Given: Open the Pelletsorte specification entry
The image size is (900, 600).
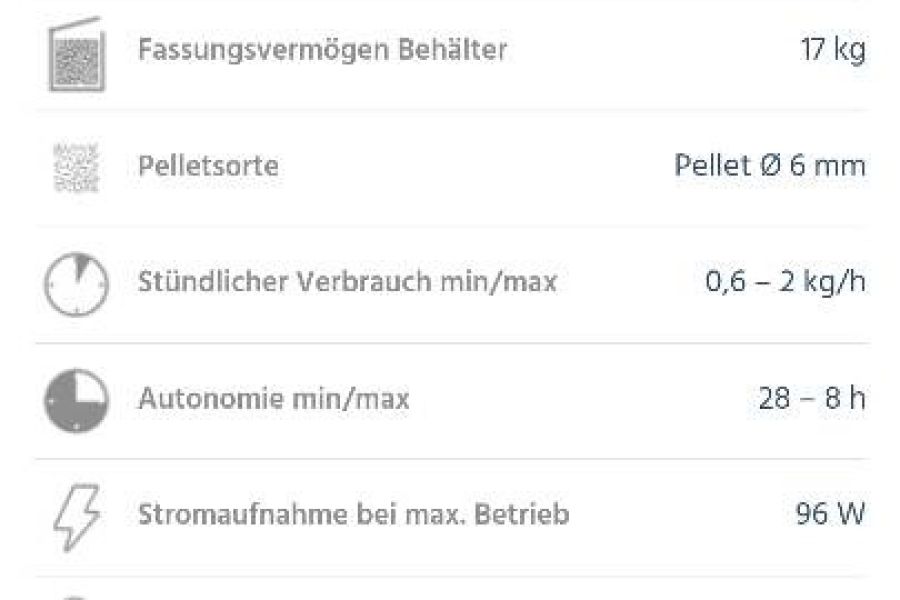Looking at the screenshot, I should [450, 166].
